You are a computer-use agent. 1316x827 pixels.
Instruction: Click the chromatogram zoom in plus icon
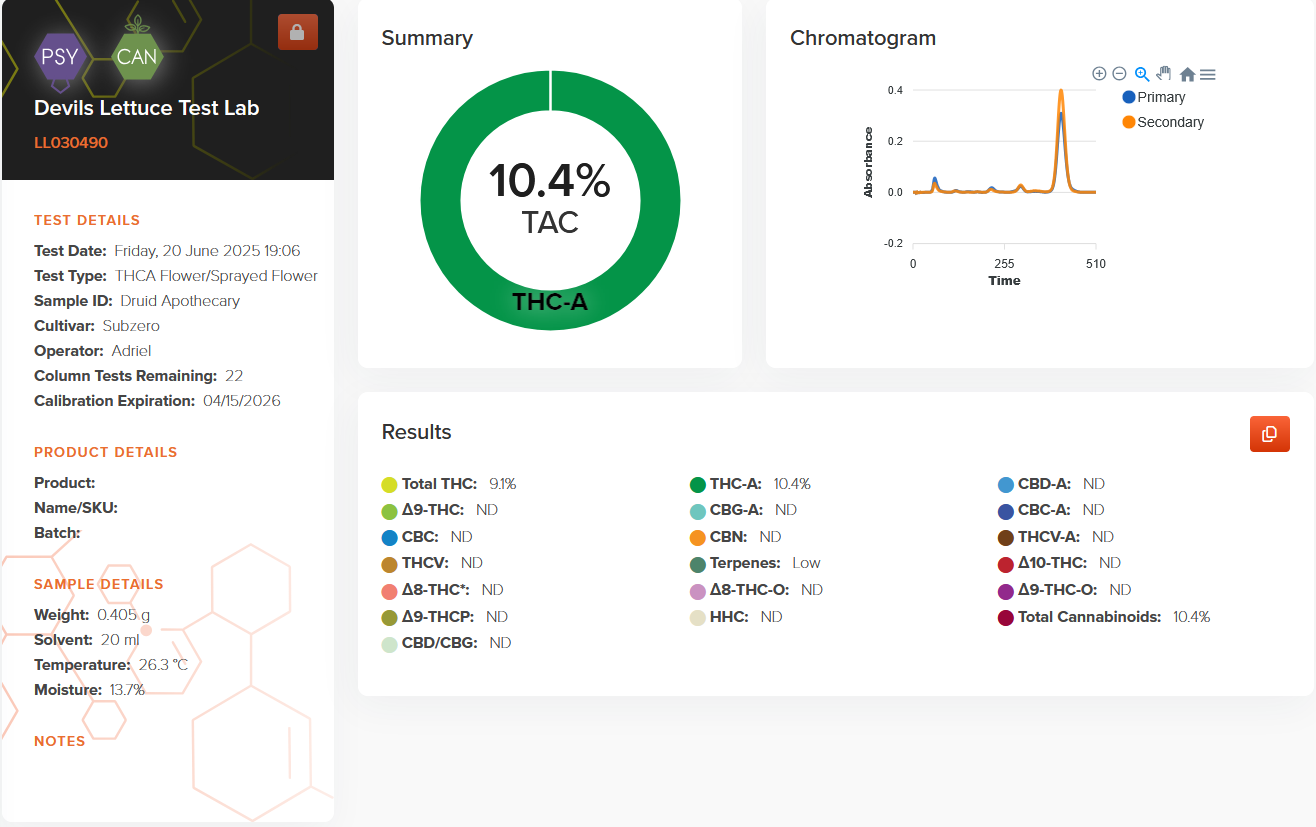[1099, 74]
